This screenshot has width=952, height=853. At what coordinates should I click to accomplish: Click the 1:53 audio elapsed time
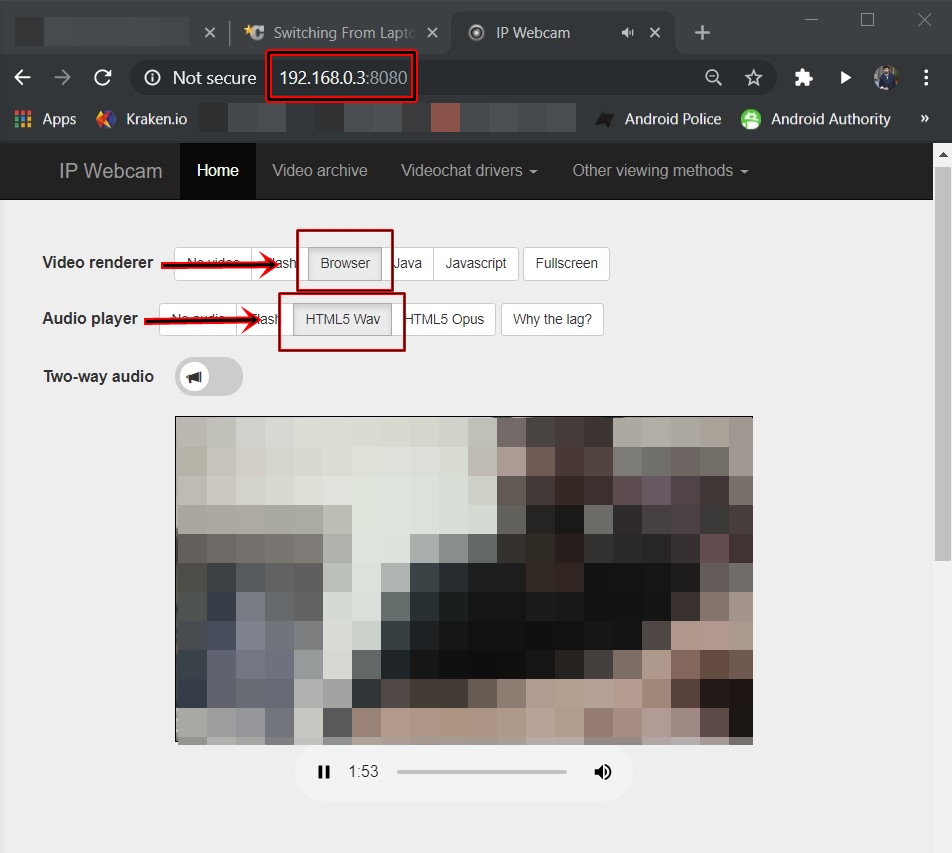363,772
